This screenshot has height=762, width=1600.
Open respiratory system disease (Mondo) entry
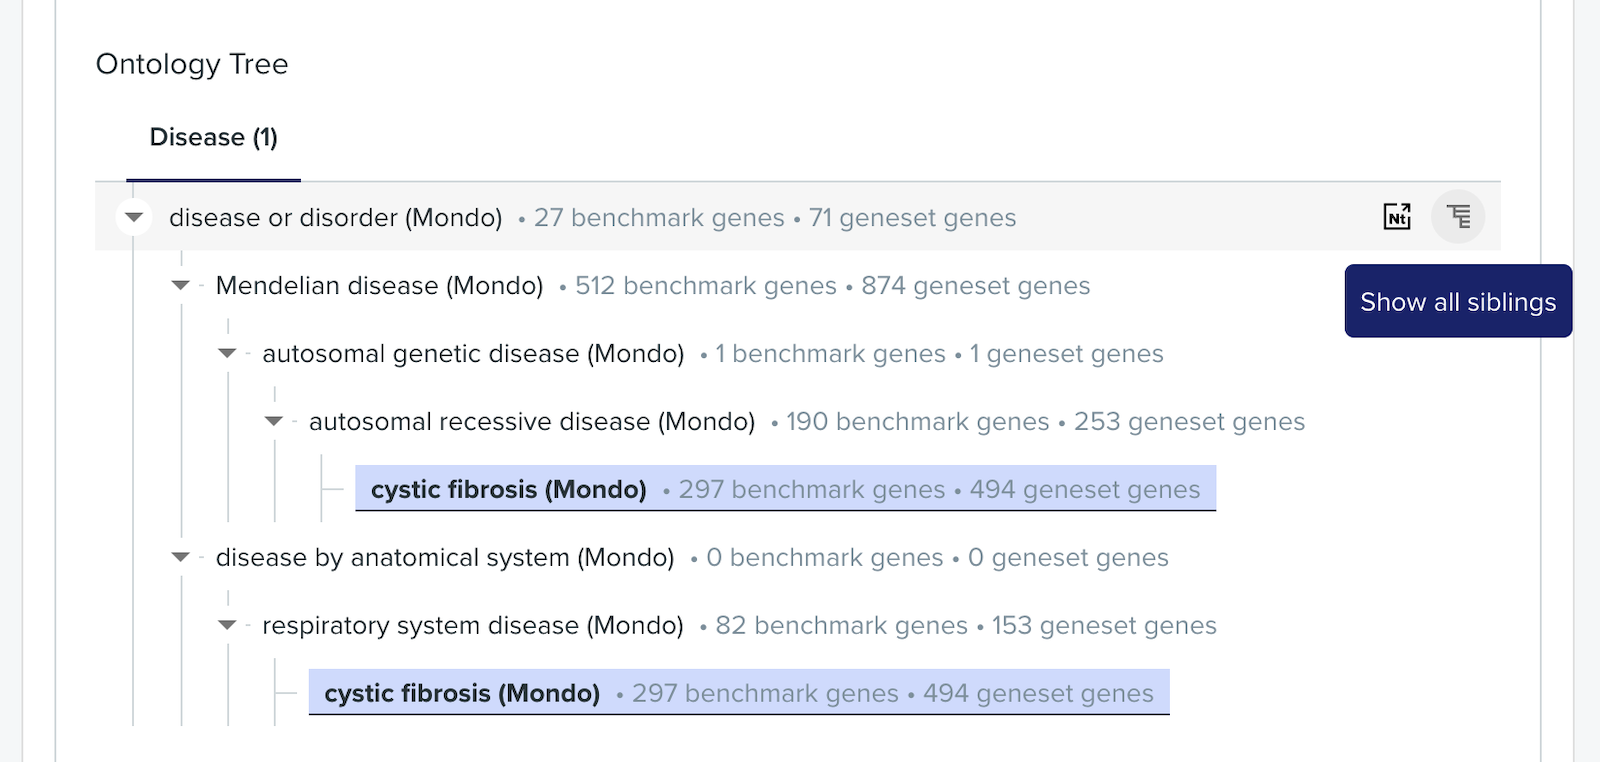(473, 626)
